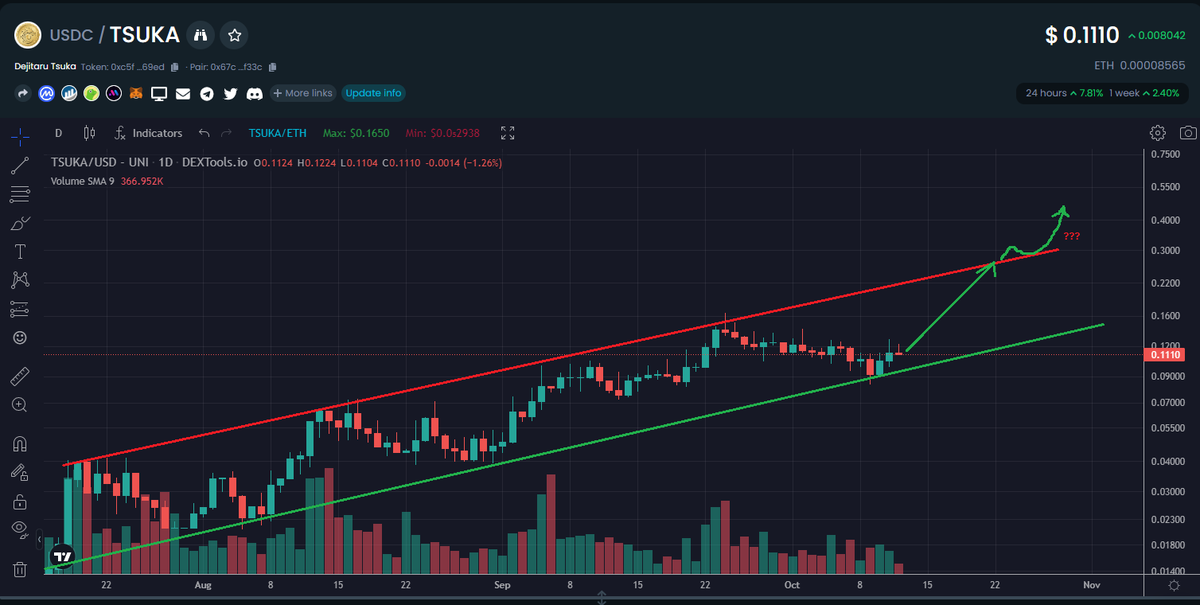Open the Indicators menu
The image size is (1200, 605).
pos(148,133)
